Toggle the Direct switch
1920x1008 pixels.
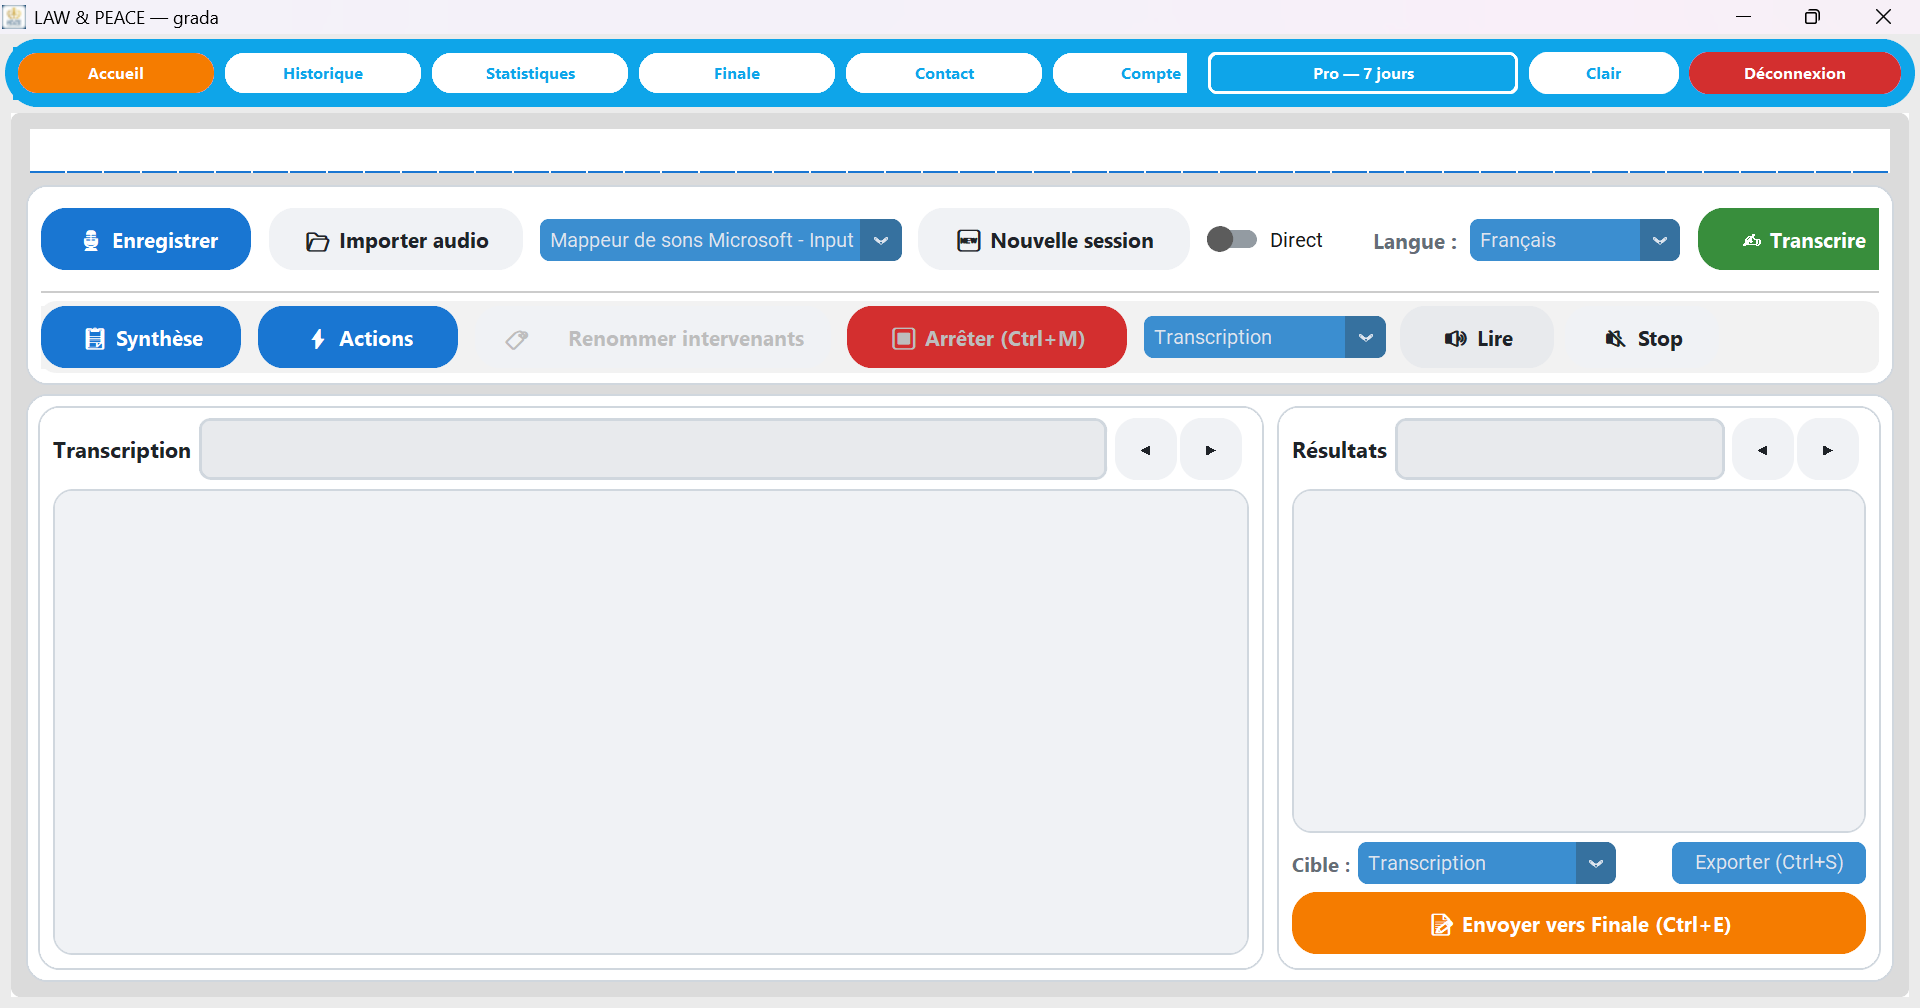click(1231, 240)
